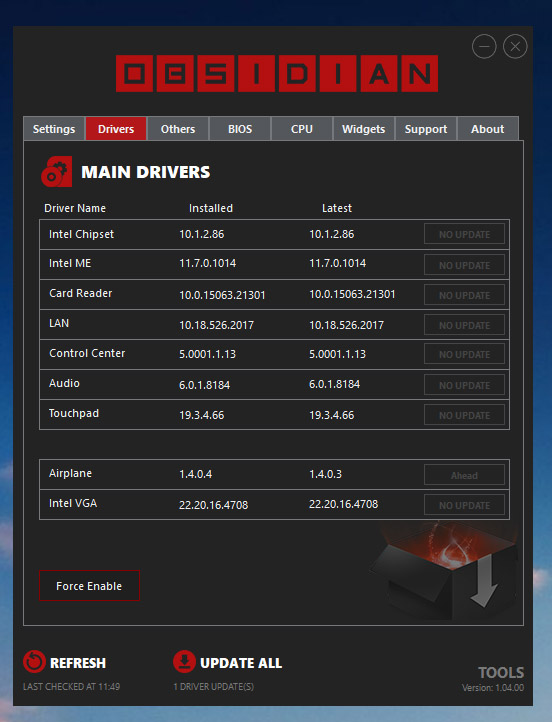Click NO UPDATE button for Audio

464,385
